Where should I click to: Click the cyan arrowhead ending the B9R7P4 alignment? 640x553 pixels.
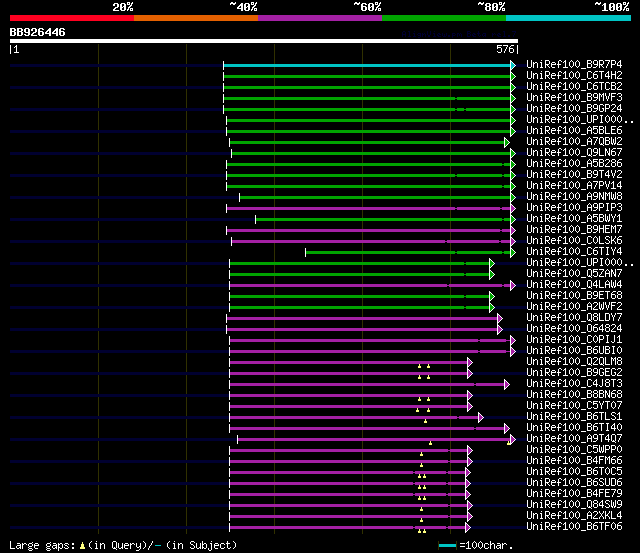pyautogui.click(x=513, y=65)
